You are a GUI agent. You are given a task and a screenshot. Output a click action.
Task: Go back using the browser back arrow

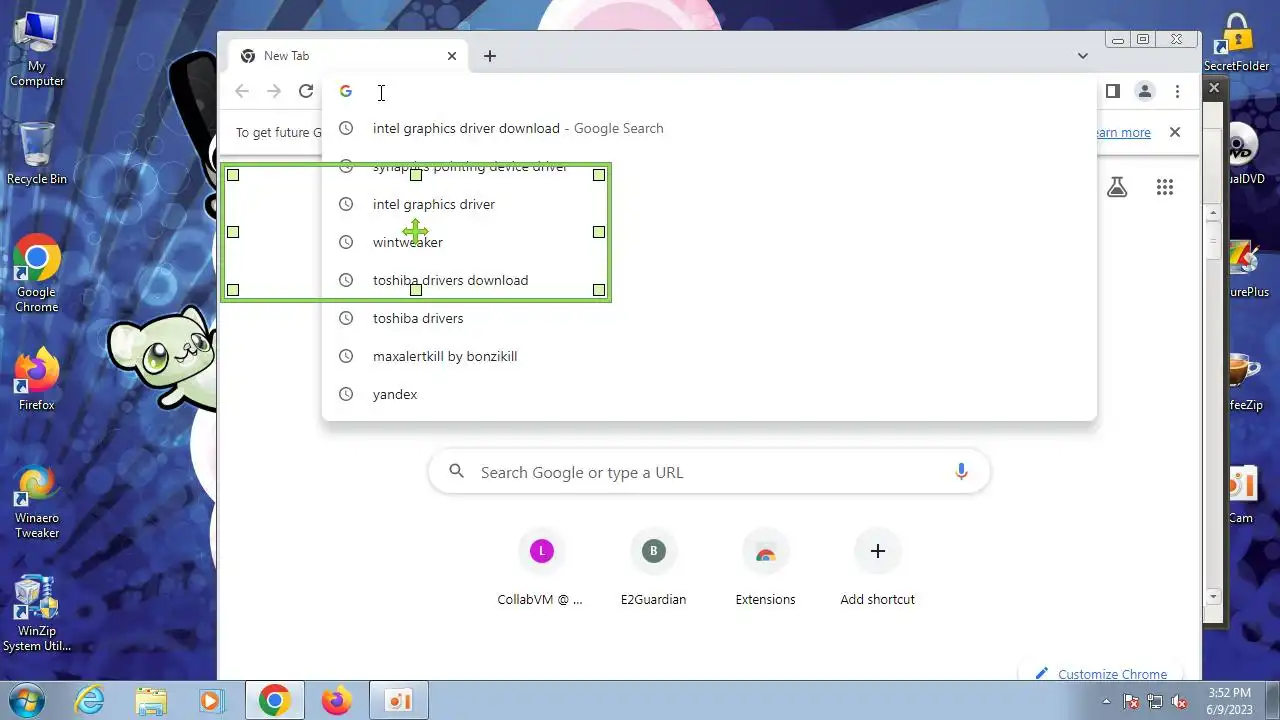pyautogui.click(x=242, y=92)
